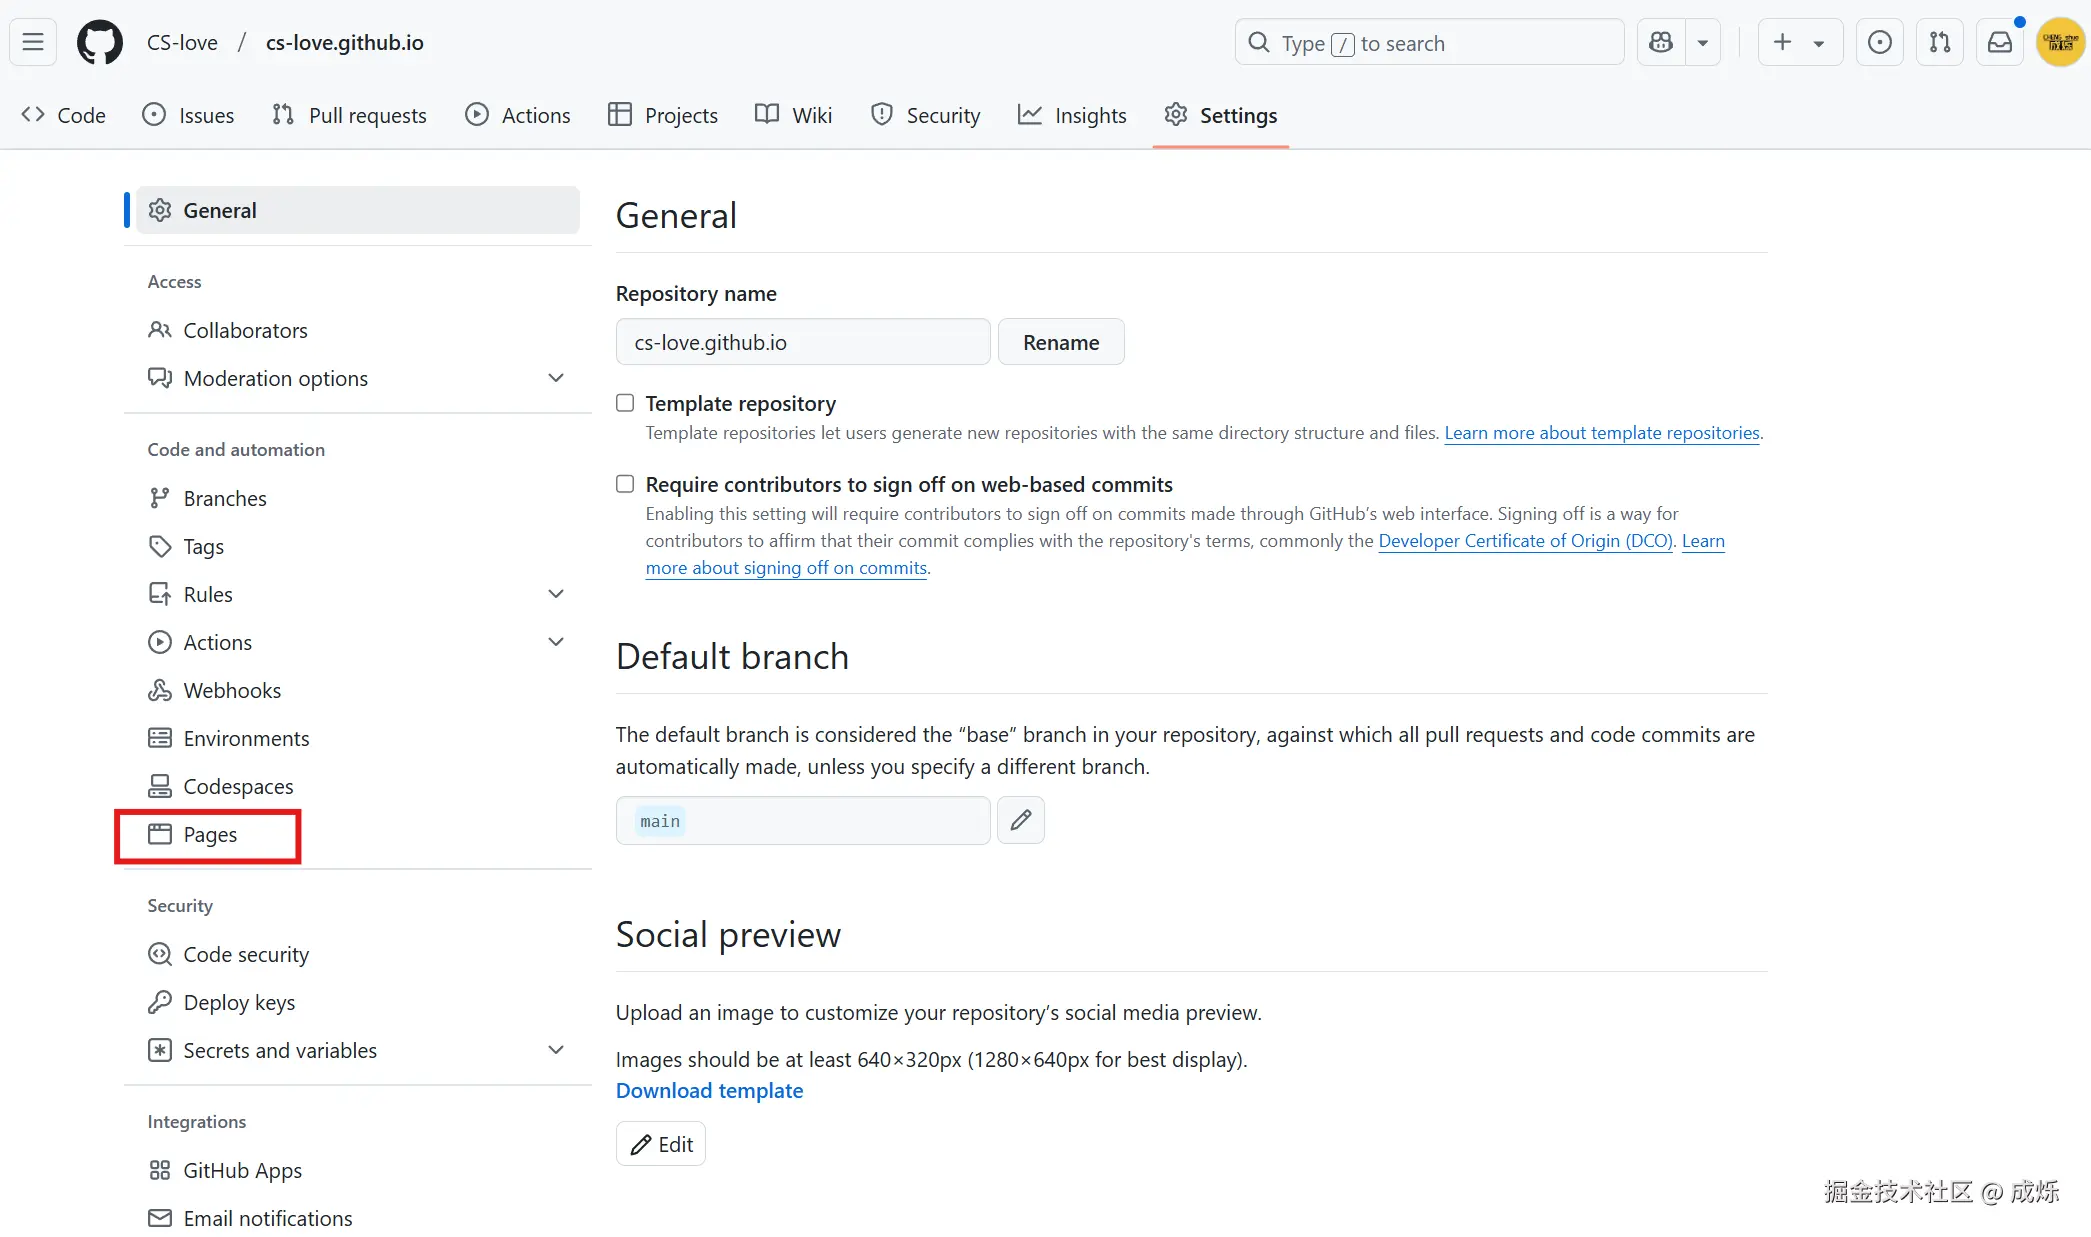The height and width of the screenshot is (1237, 2091).
Task: Click the Repository name input field
Action: coord(802,342)
